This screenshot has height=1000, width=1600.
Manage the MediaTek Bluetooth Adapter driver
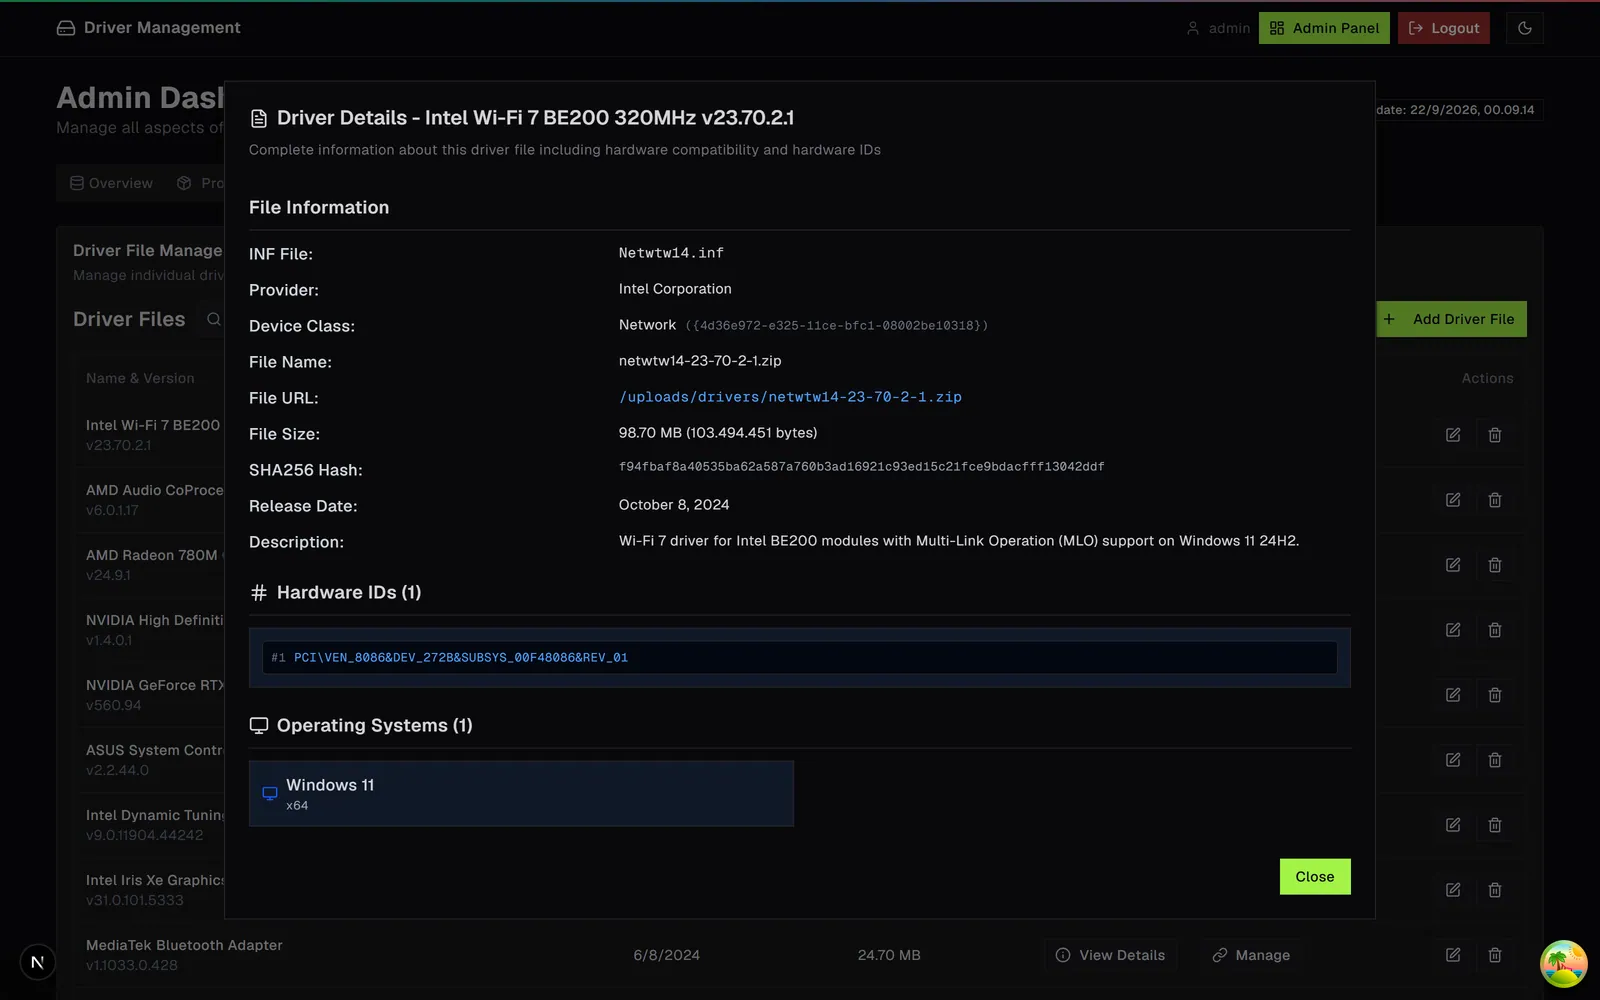tap(1251, 955)
